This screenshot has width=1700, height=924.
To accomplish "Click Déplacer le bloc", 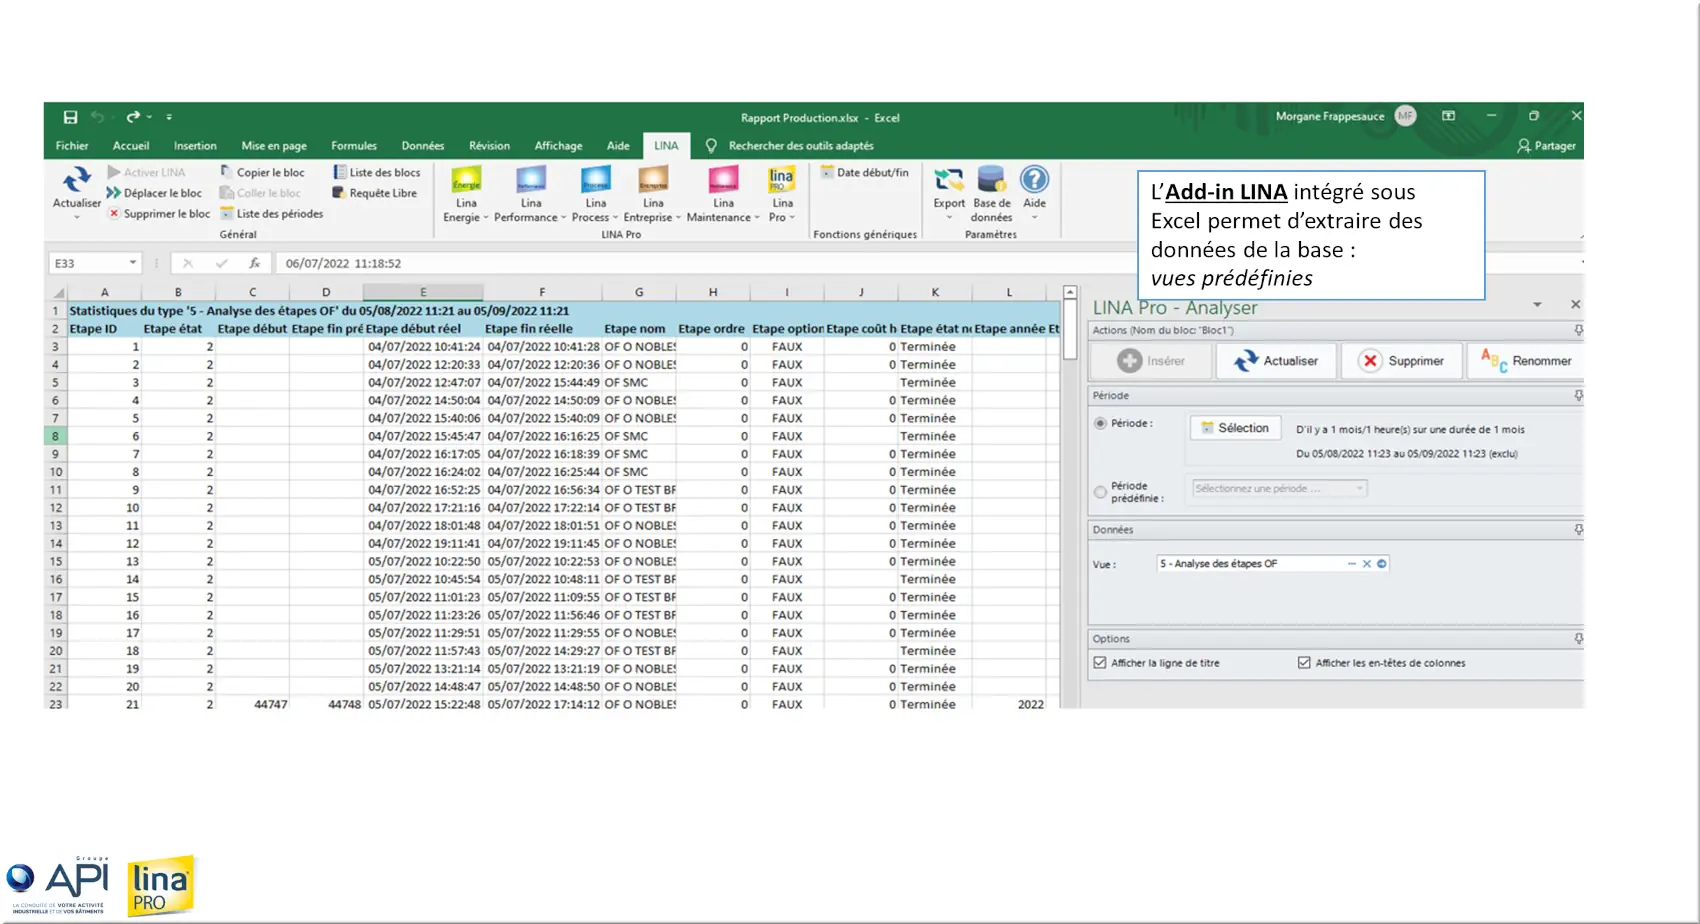I will click(154, 193).
